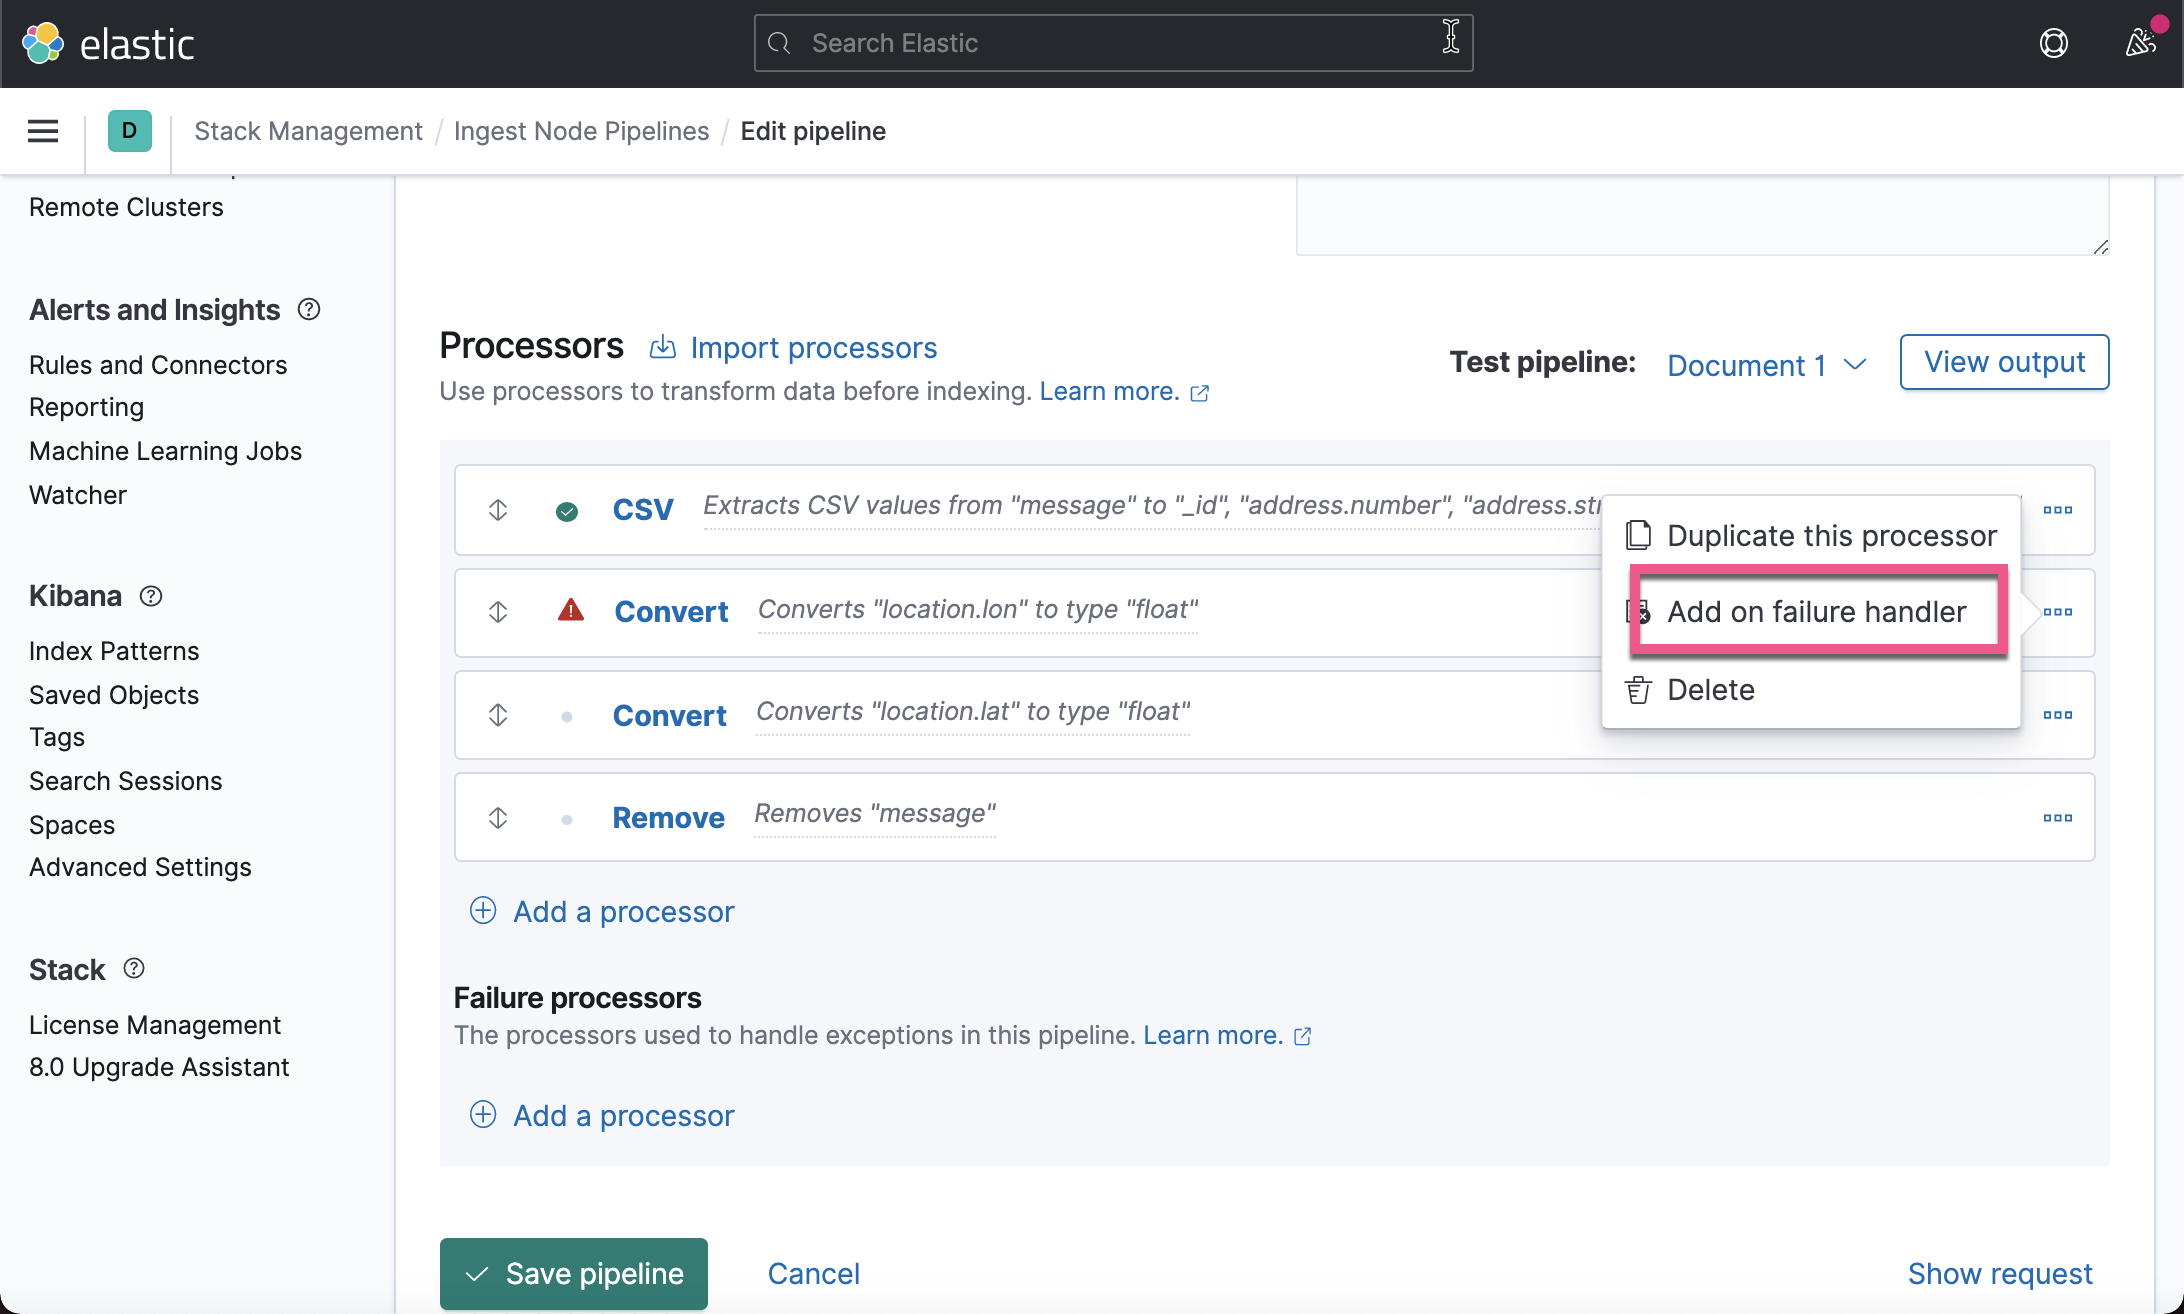Click the external link icon after Learn more
This screenshot has width=2184, height=1314.
(x=1199, y=393)
